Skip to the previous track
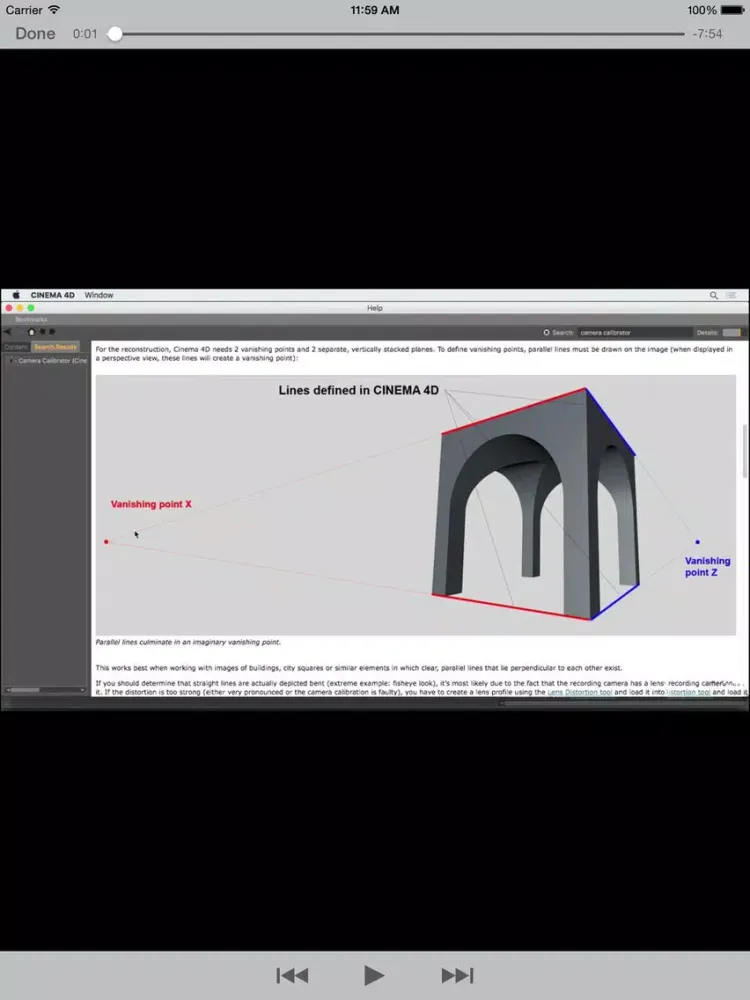Viewport: 750px width, 1000px height. pos(293,975)
